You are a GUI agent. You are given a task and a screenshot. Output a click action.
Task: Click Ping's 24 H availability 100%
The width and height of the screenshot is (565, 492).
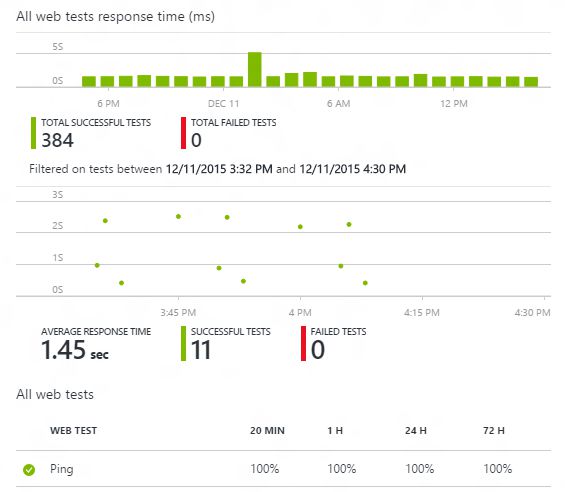coord(419,469)
